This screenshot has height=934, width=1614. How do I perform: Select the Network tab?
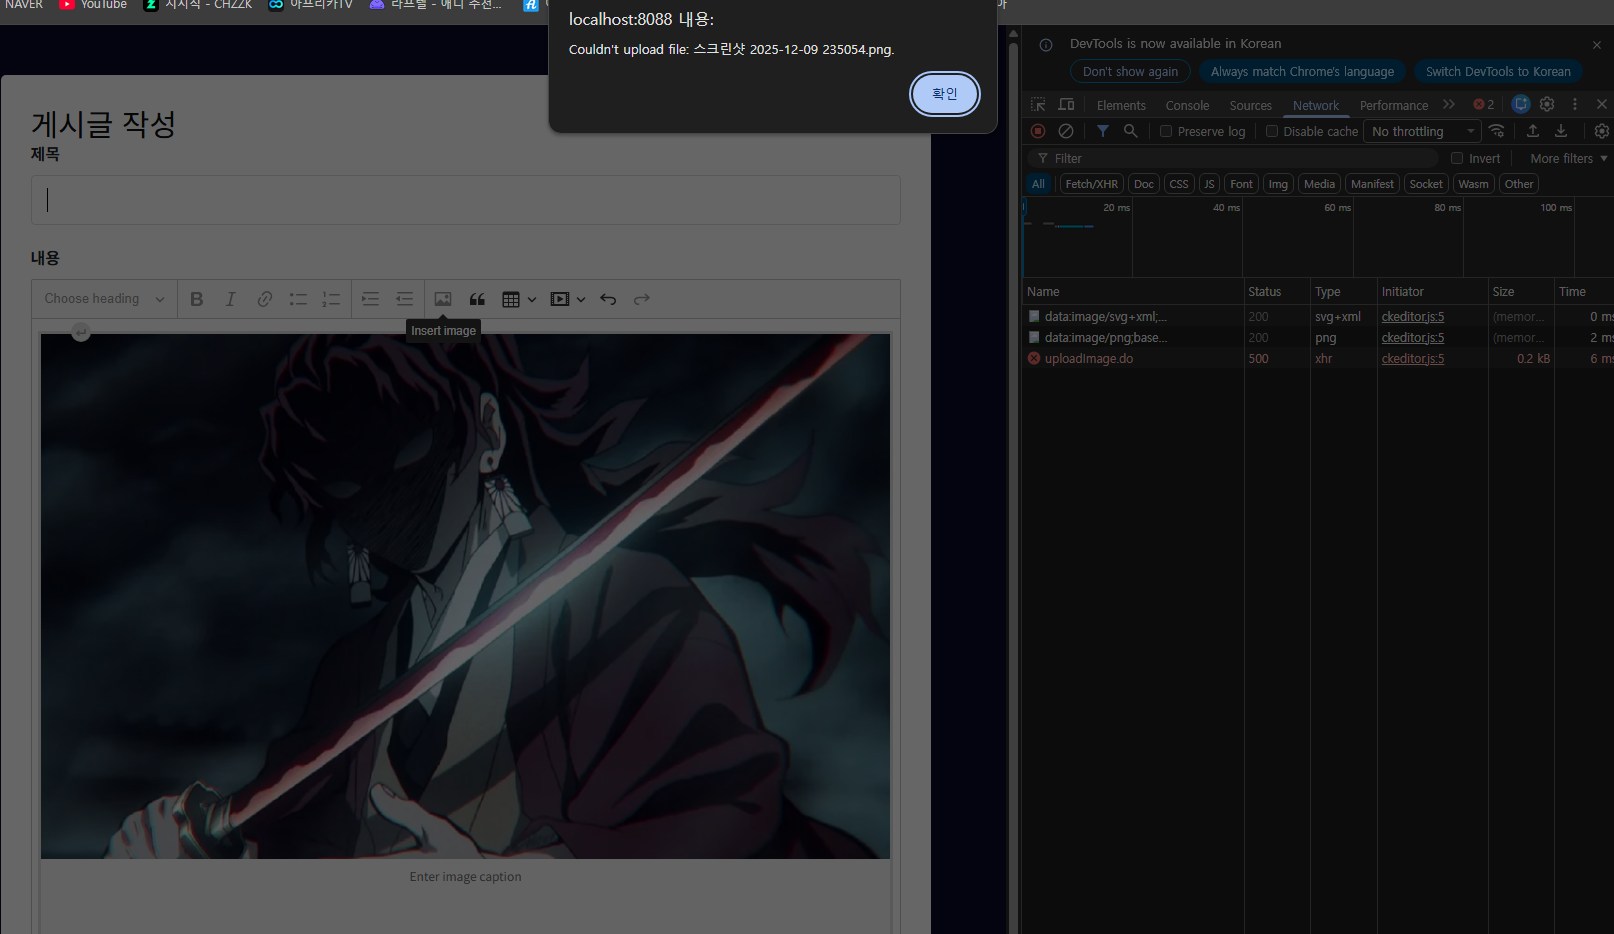(x=1315, y=105)
